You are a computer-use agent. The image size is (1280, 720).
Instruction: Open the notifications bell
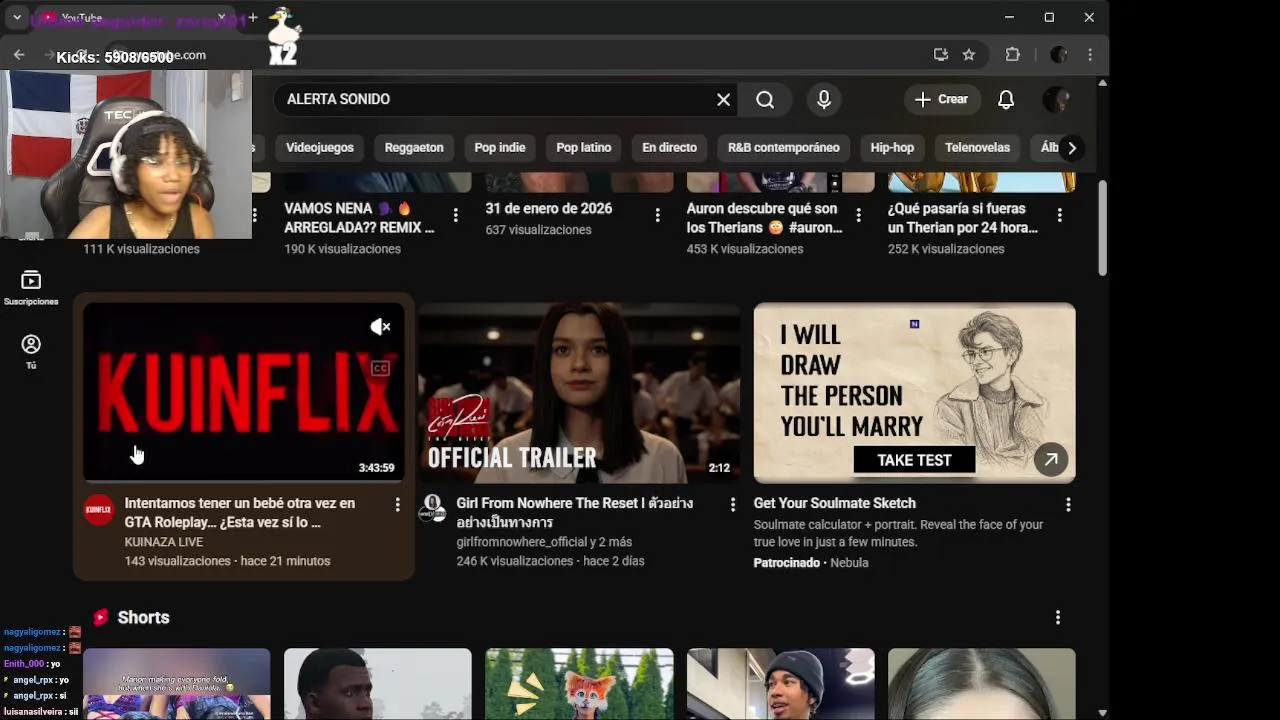(x=1006, y=99)
